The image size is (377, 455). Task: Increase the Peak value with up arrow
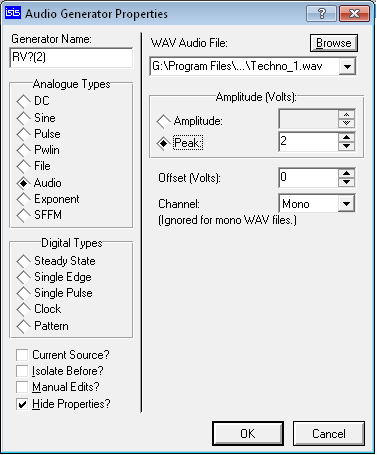tap(346, 137)
